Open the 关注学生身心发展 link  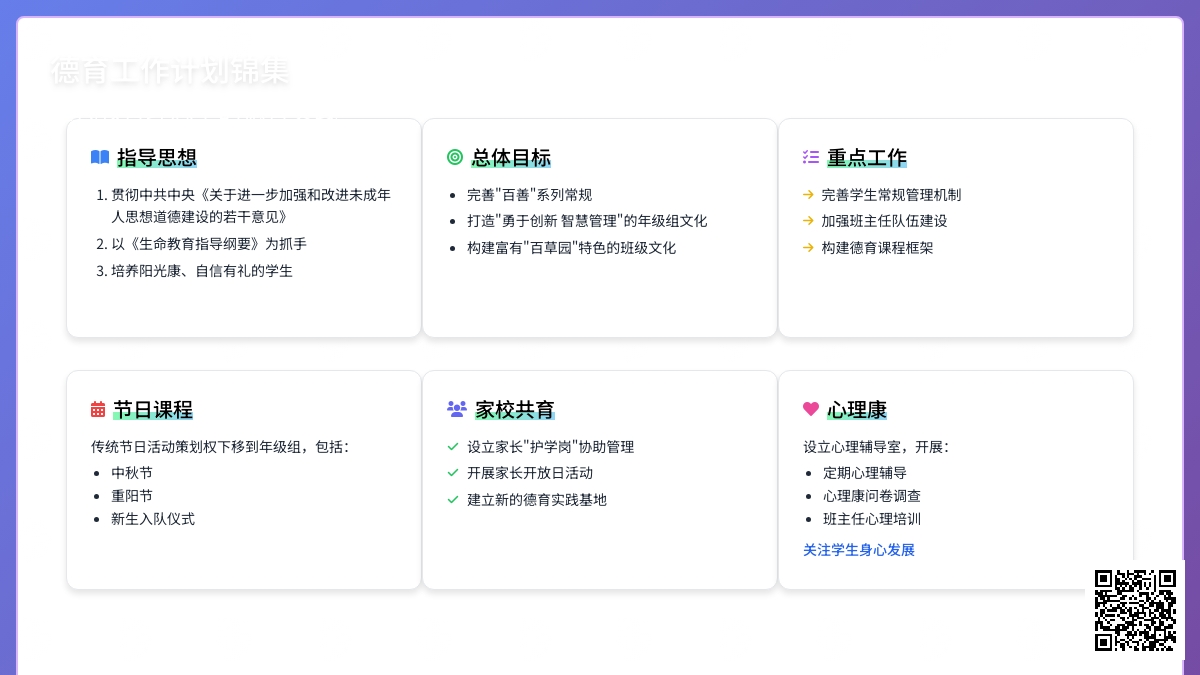point(859,550)
